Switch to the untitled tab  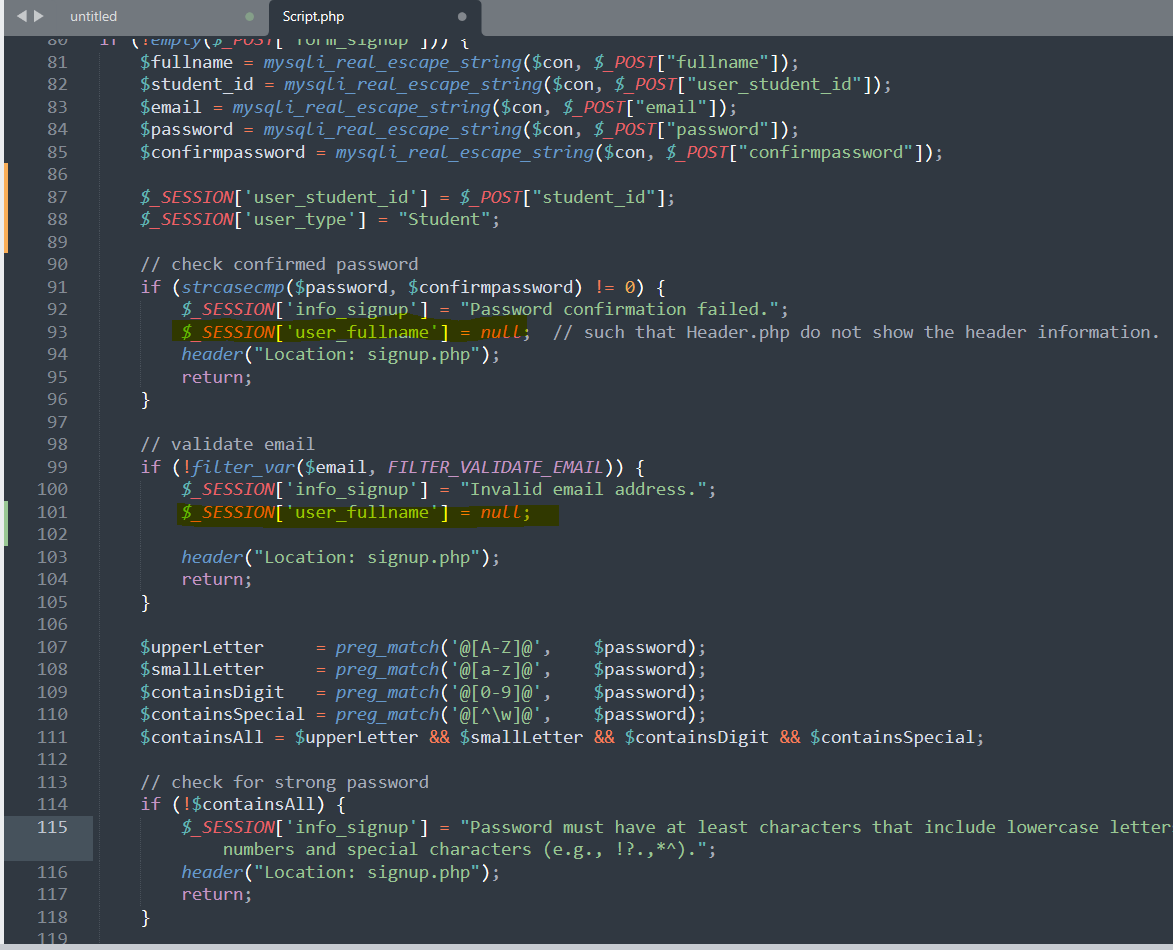coord(94,17)
